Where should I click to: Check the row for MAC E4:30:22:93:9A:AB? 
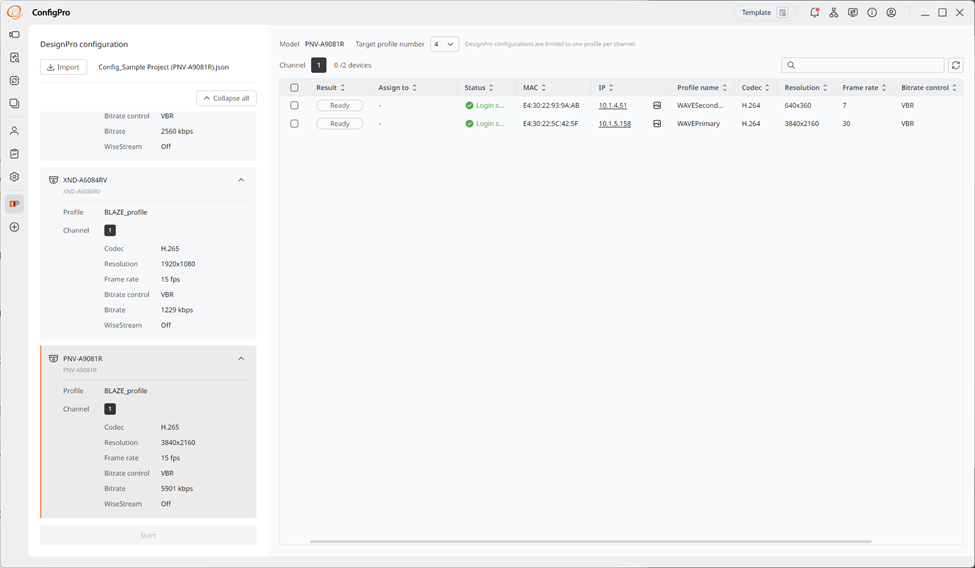tap(294, 106)
